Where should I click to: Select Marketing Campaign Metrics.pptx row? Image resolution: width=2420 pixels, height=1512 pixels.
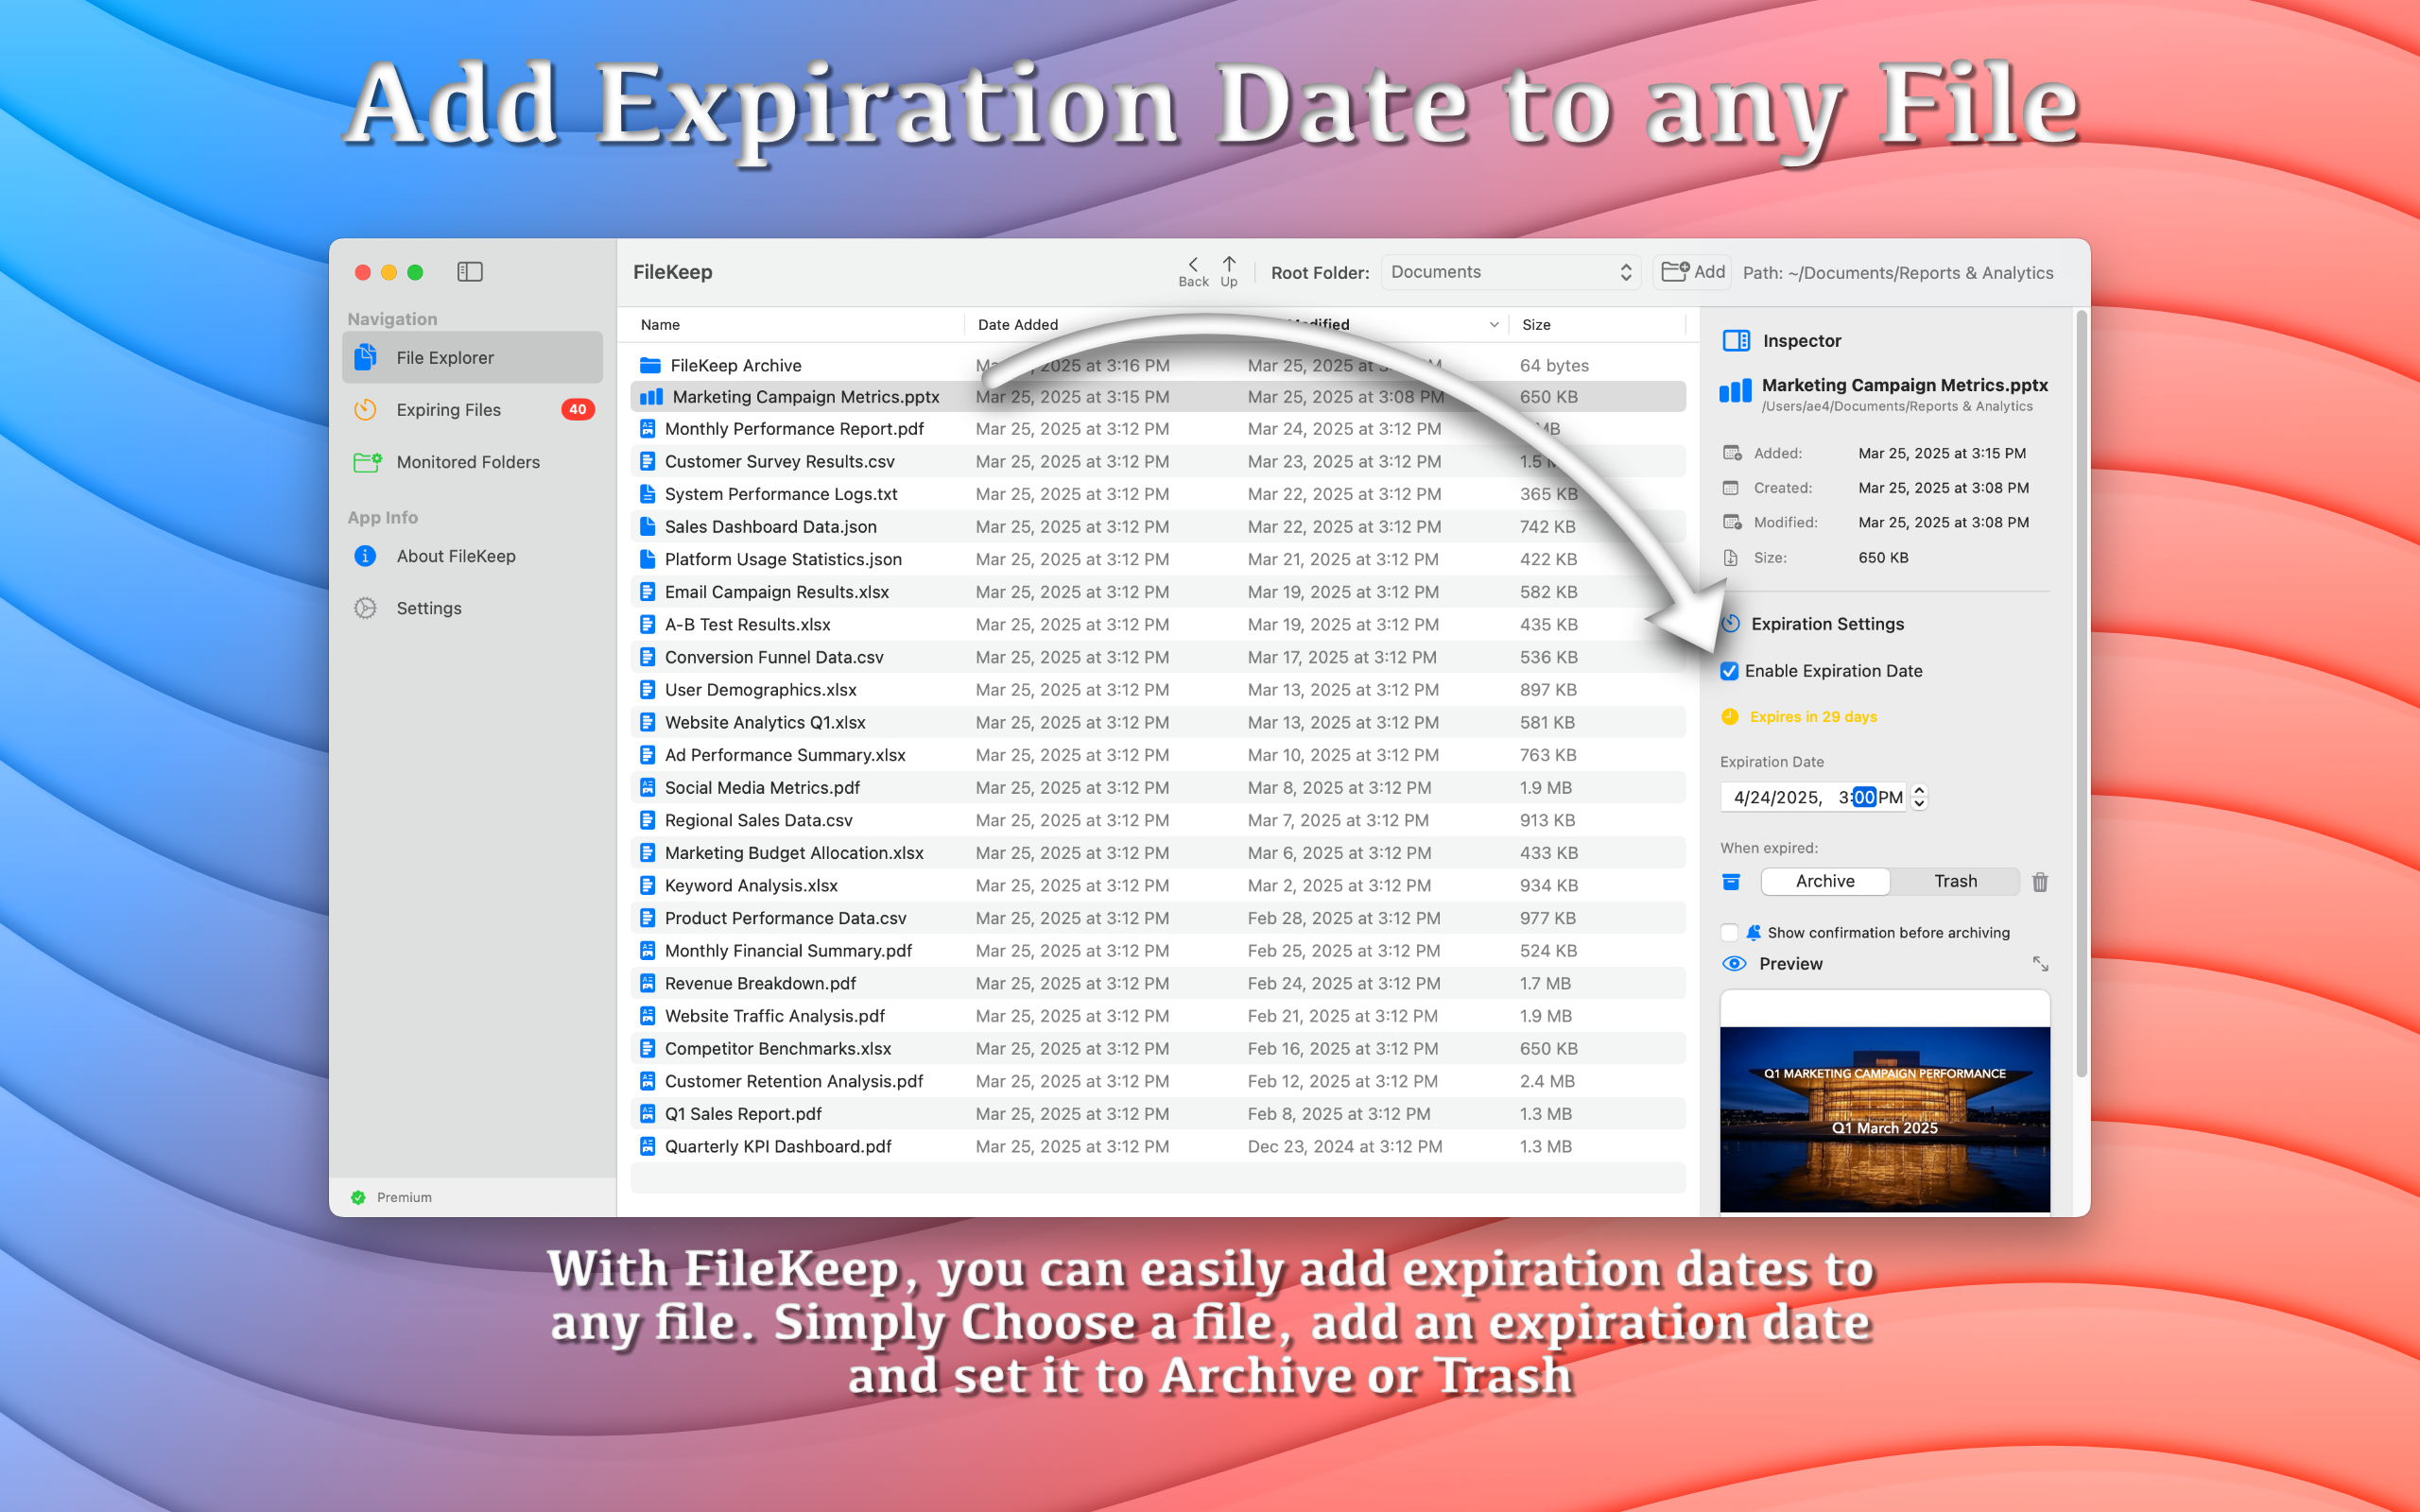[x=1158, y=397]
